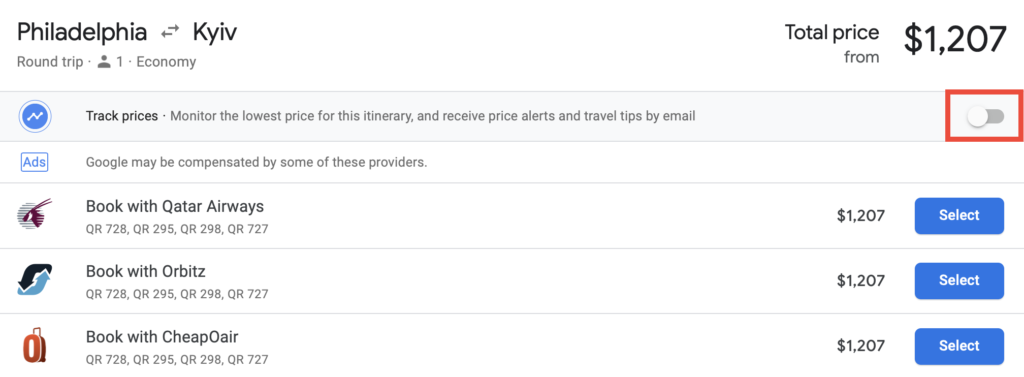Image resolution: width=1024 pixels, height=377 pixels.
Task: Click the Track prices label text
Action: point(121,116)
